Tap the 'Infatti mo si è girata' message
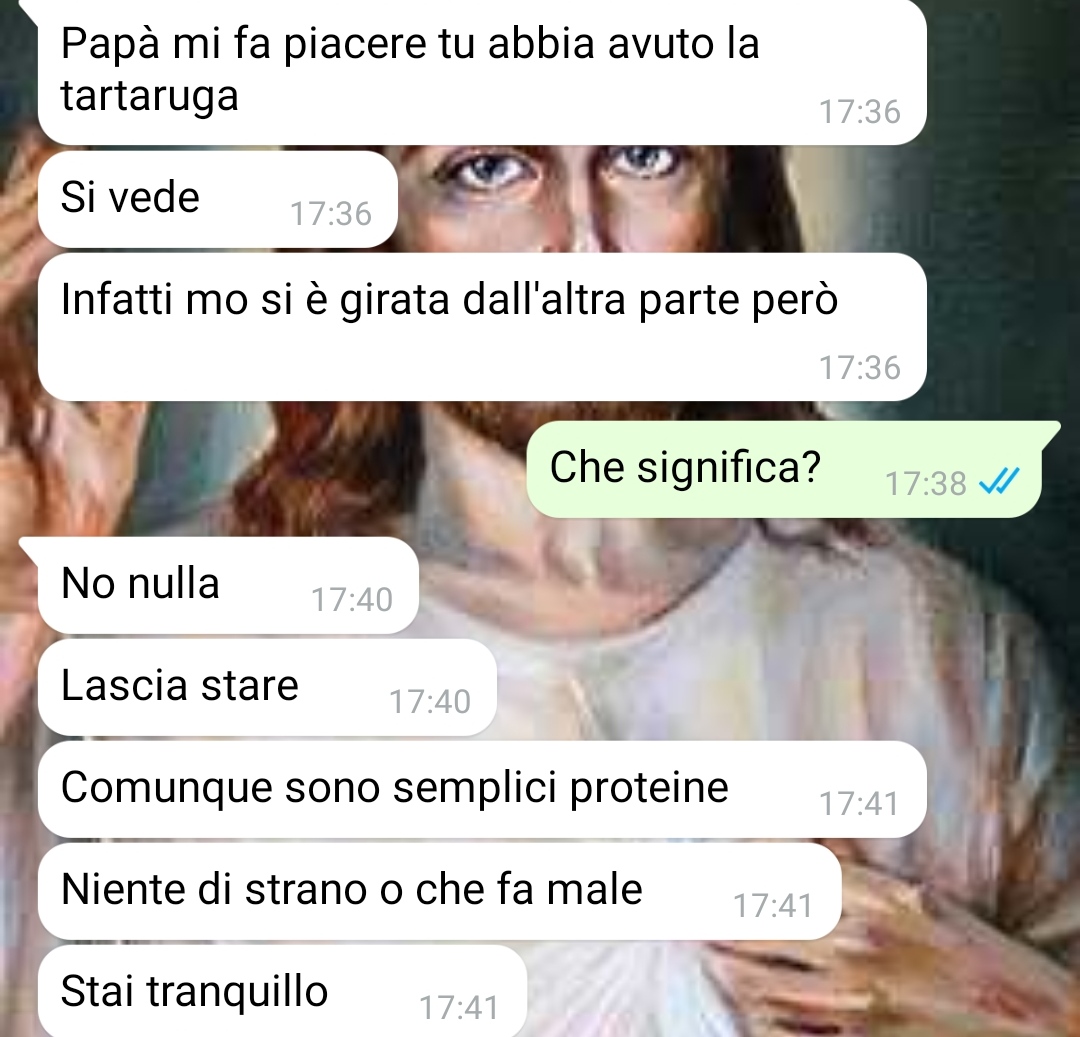1080x1037 pixels. [482, 327]
